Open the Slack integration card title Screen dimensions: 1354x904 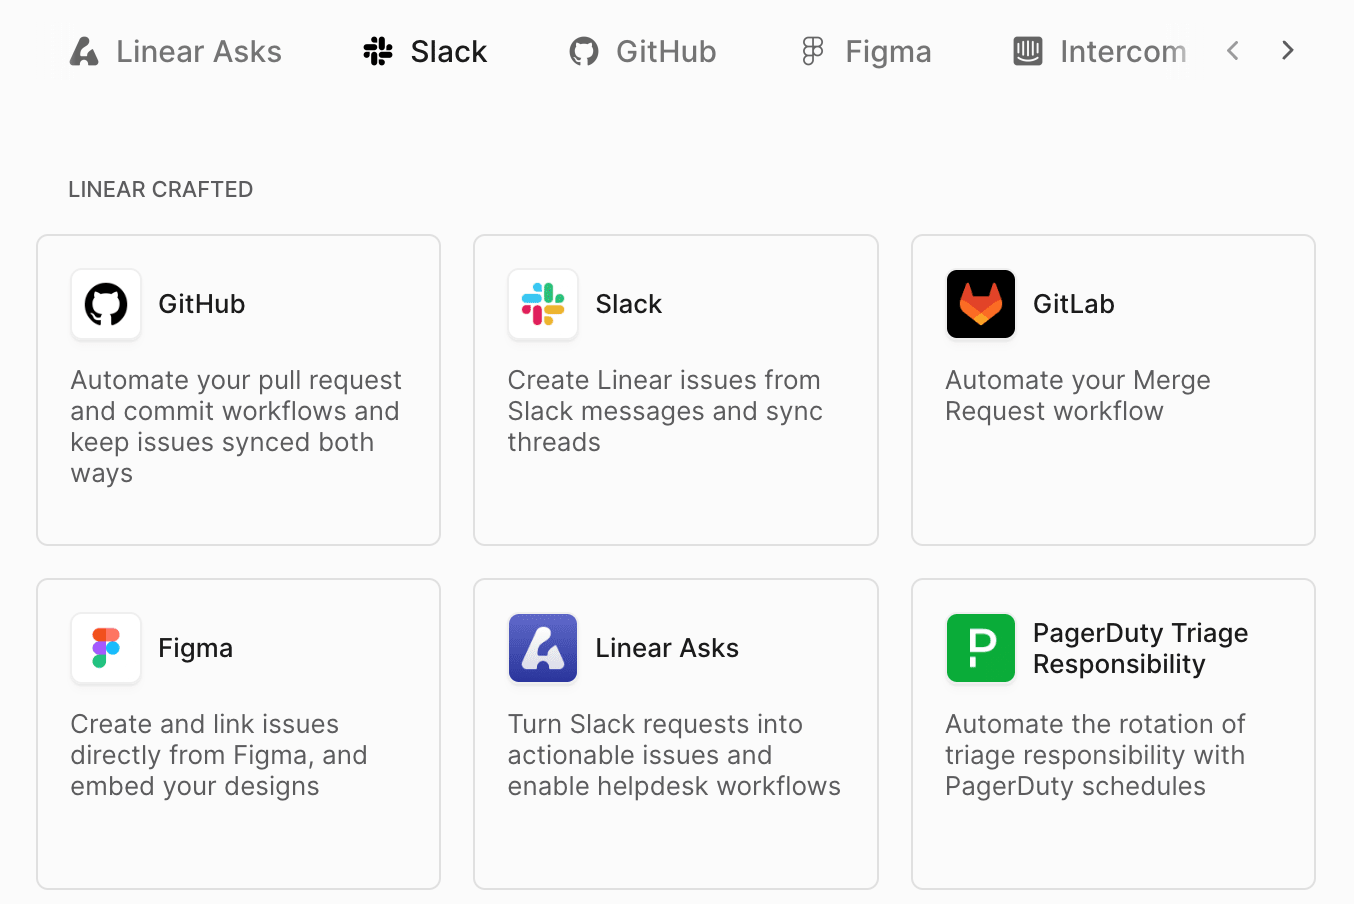(629, 304)
